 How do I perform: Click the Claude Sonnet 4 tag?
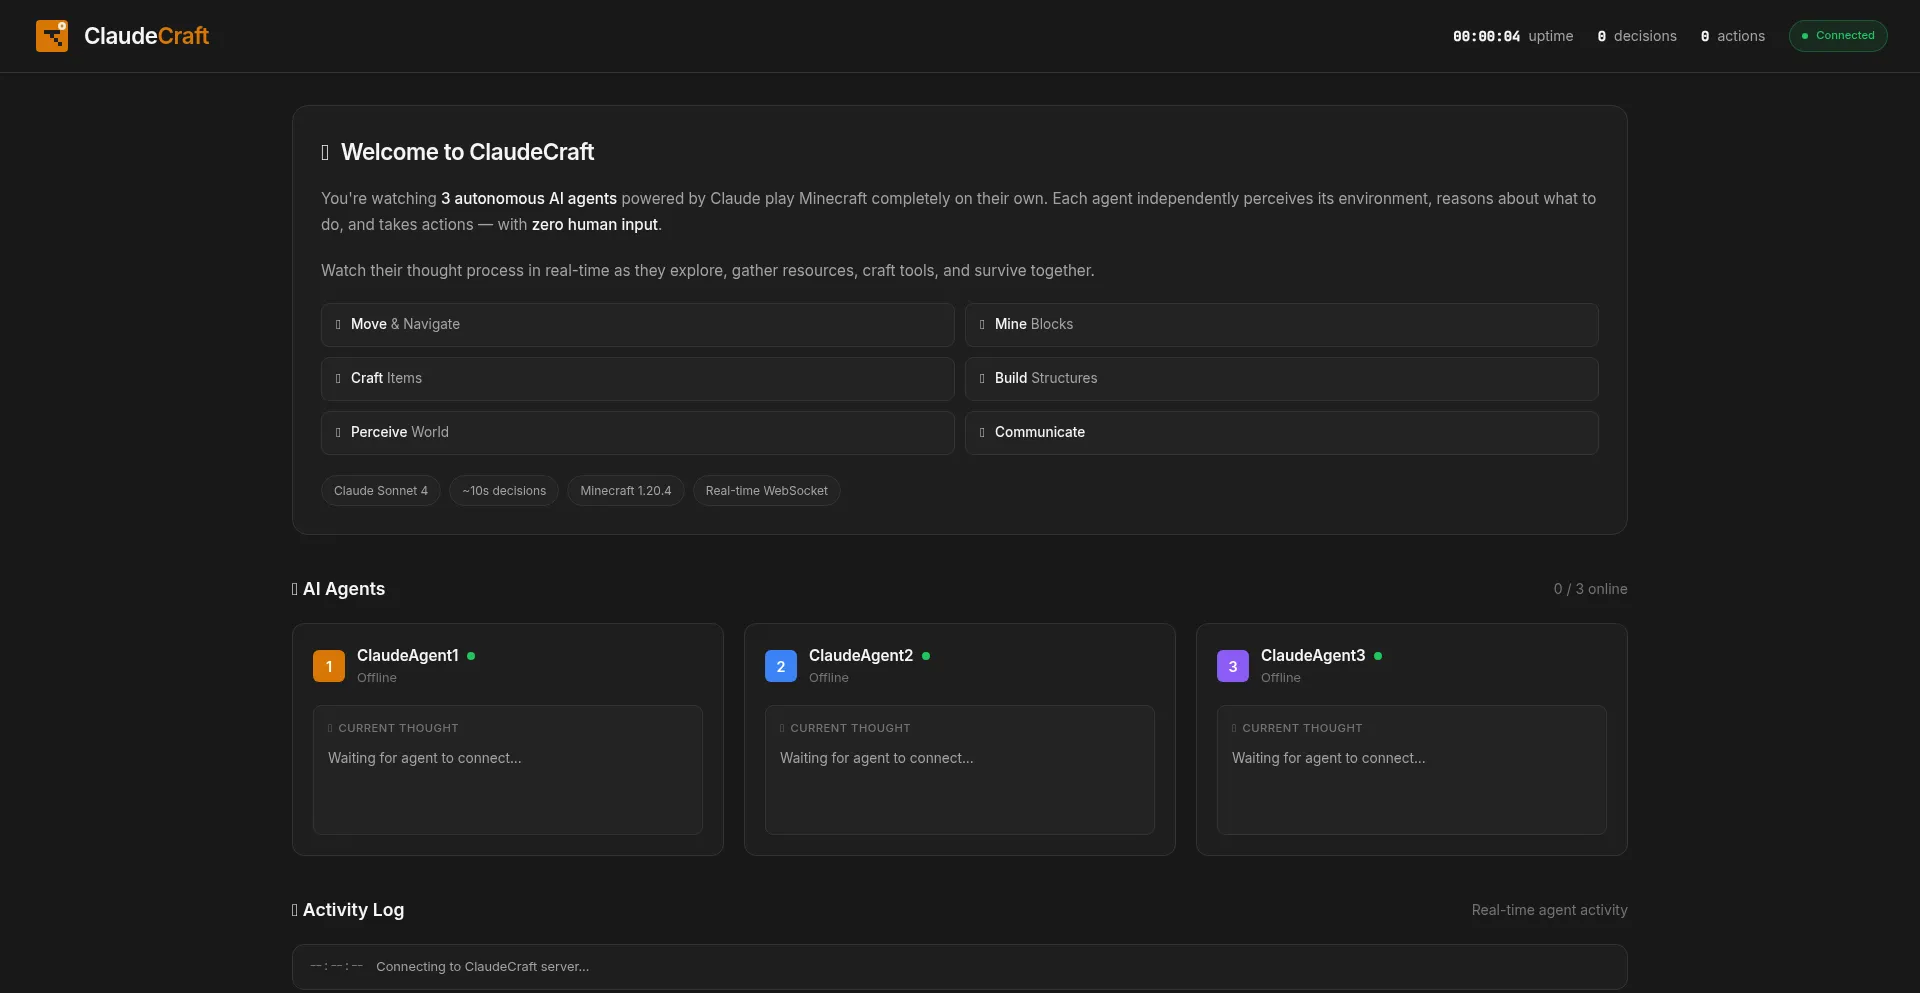(x=380, y=491)
